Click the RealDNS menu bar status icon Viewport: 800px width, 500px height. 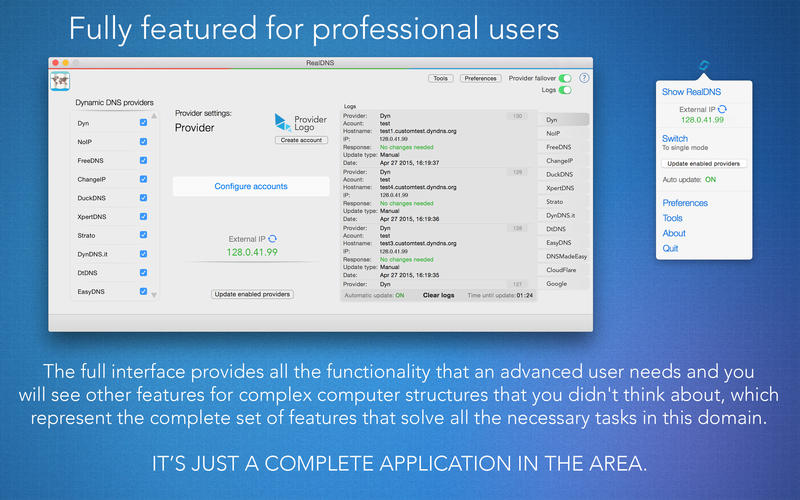point(704,65)
